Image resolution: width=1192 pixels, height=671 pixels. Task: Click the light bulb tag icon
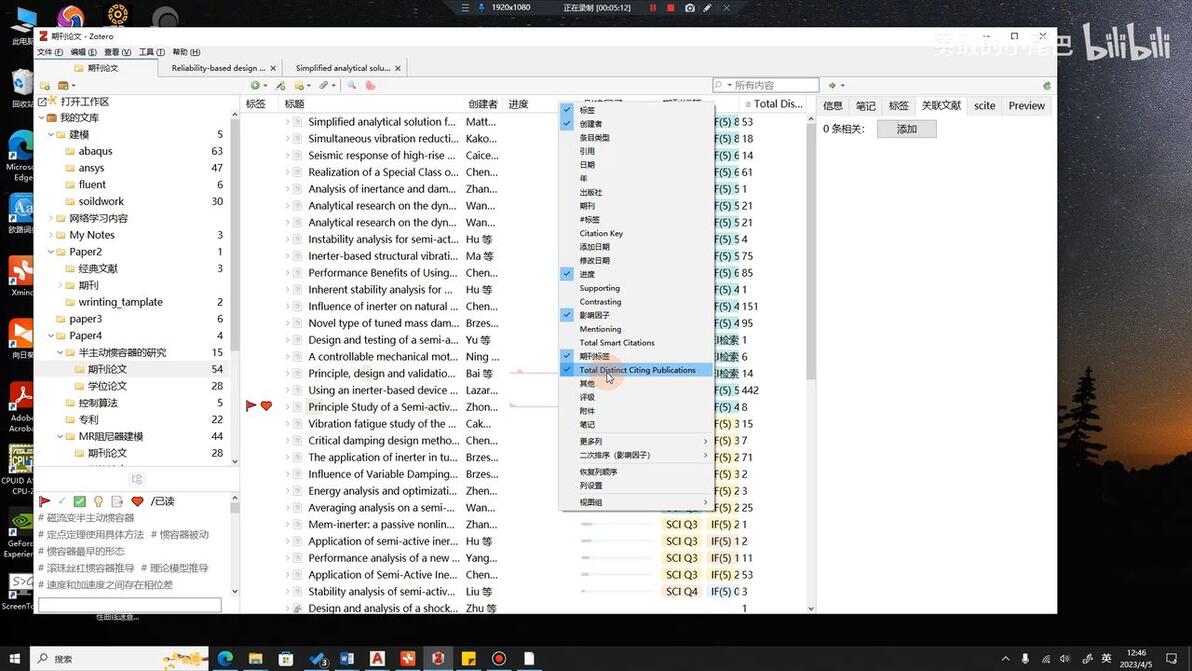[x=98, y=502]
